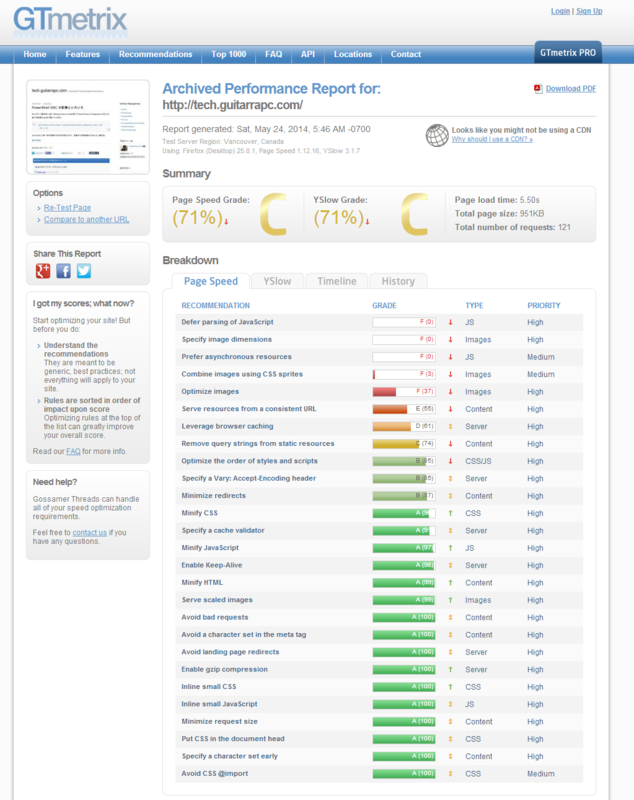Viewport: 634px width, 800px height.
Task: Click the trend arrow on Leverage browser caching row
Action: pyautogui.click(x=450, y=427)
